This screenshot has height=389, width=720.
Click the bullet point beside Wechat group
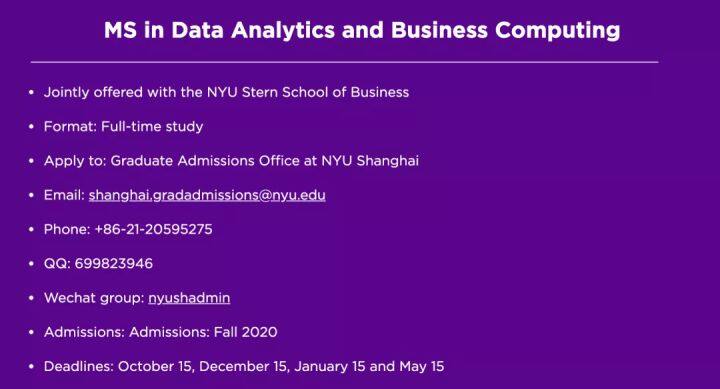[x=31, y=298]
